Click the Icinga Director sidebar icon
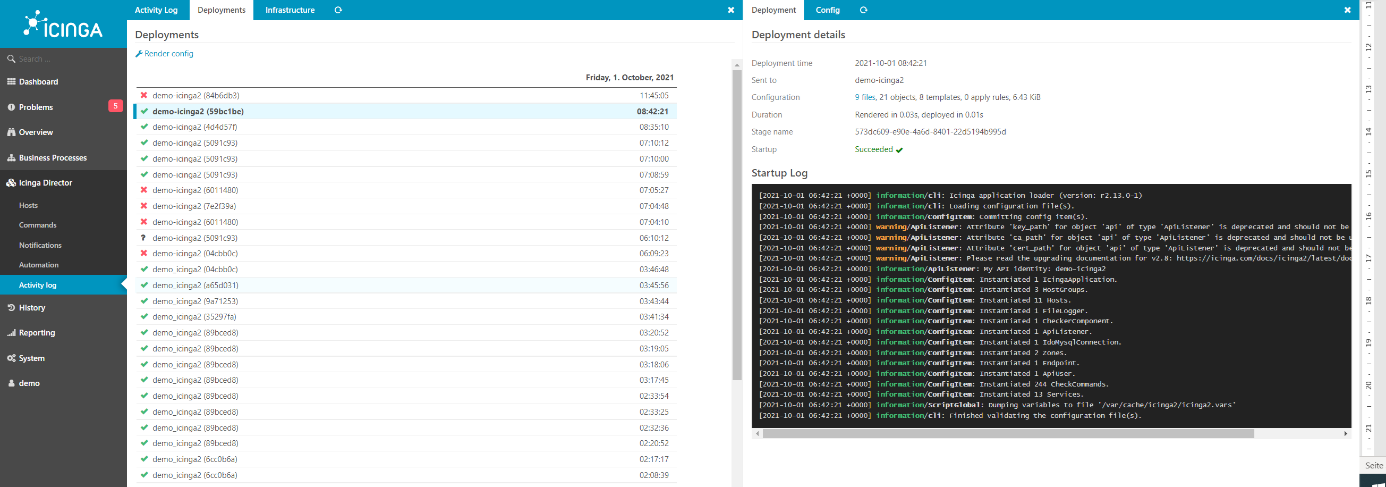This screenshot has width=1386, height=487. 11,183
